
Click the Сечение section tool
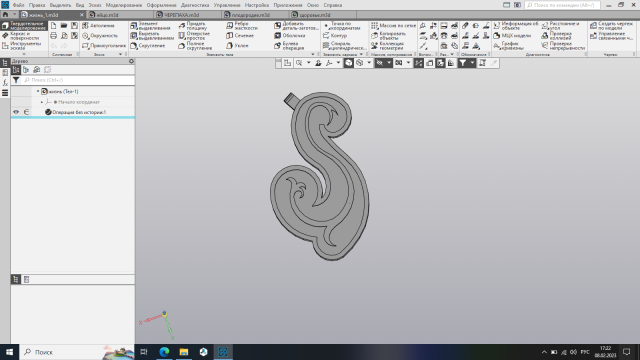point(240,36)
